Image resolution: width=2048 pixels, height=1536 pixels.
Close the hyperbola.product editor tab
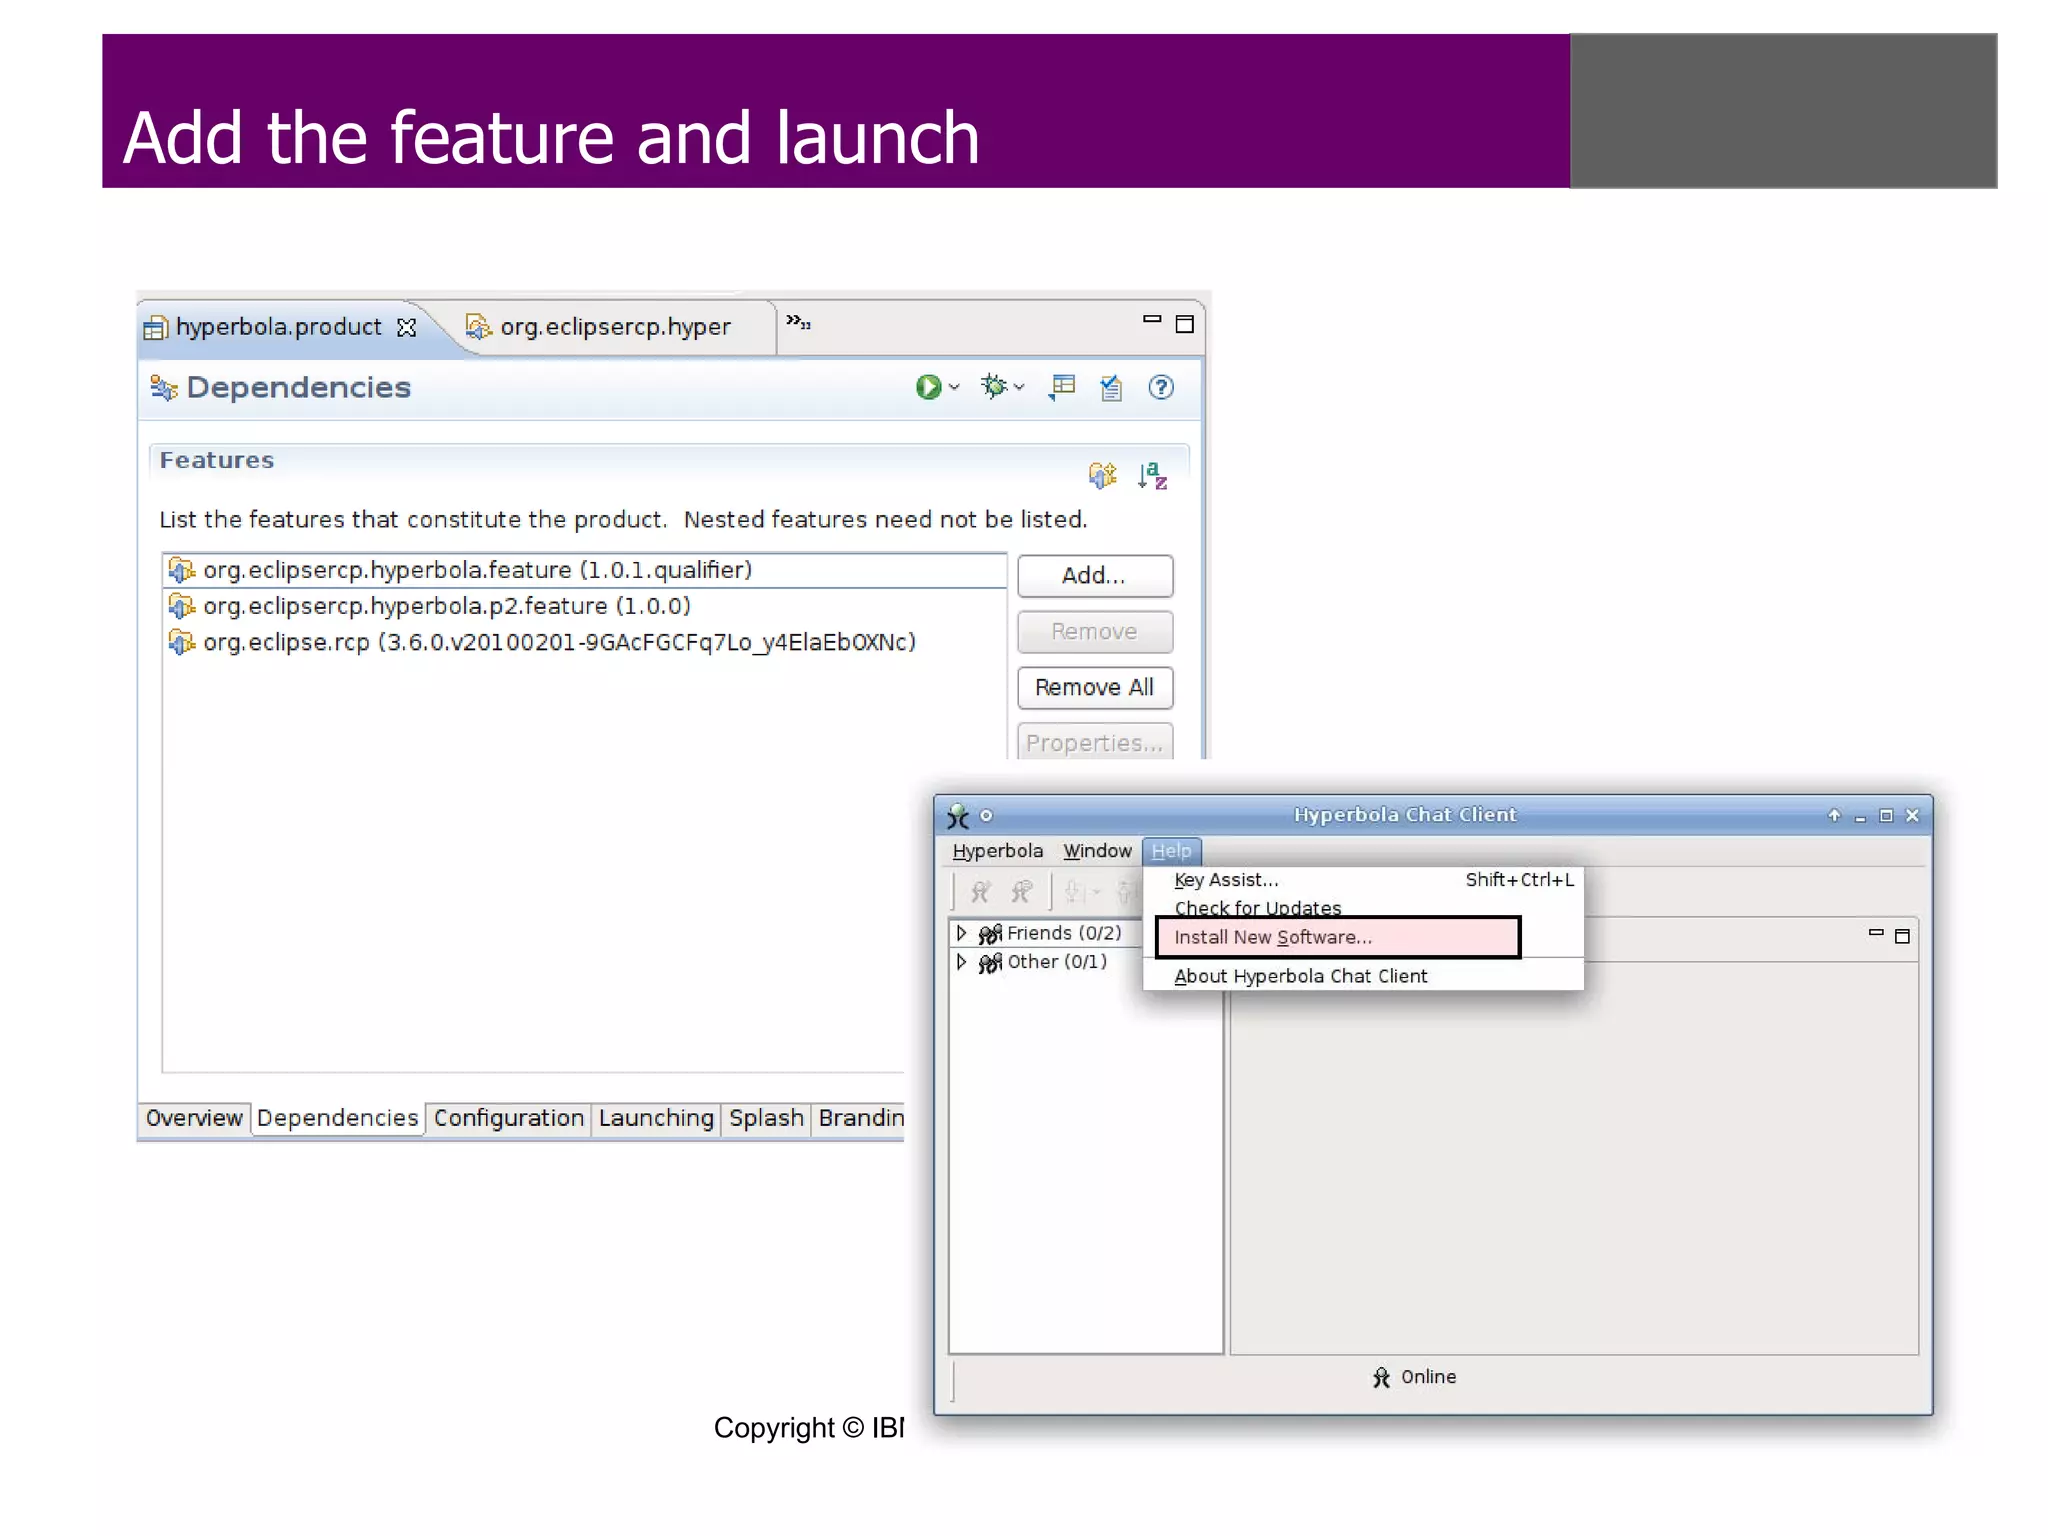pos(406,328)
